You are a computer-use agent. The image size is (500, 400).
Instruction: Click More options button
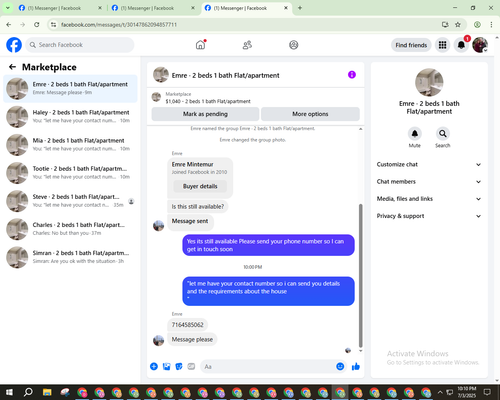(310, 114)
